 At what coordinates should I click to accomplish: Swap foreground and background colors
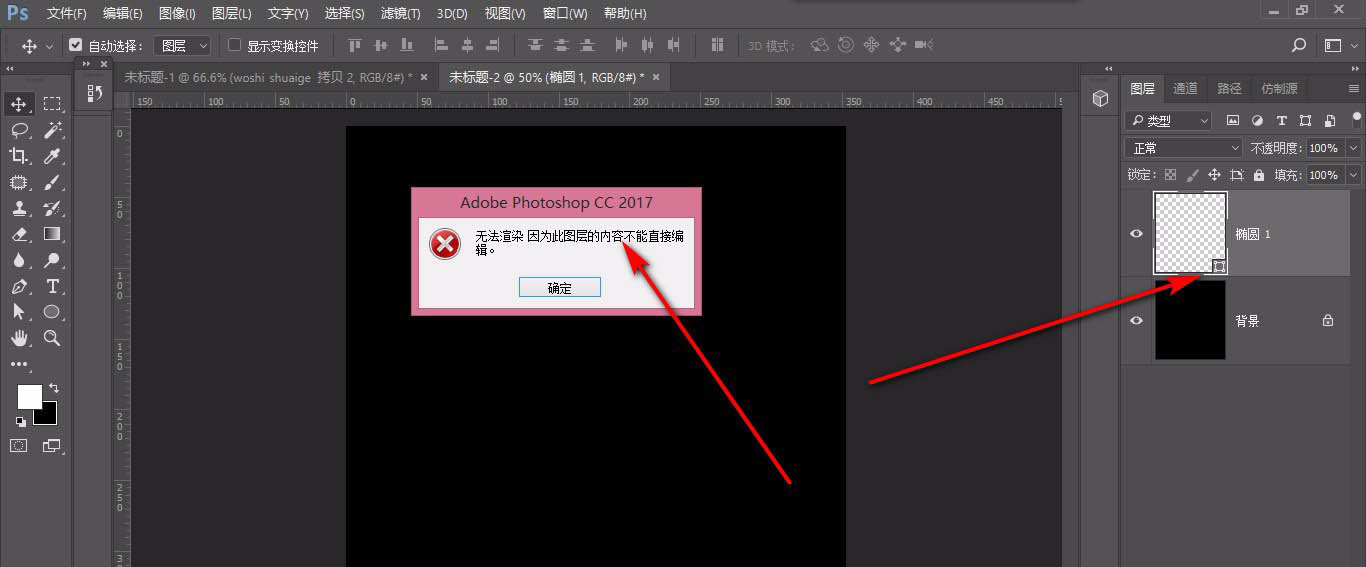[x=54, y=388]
